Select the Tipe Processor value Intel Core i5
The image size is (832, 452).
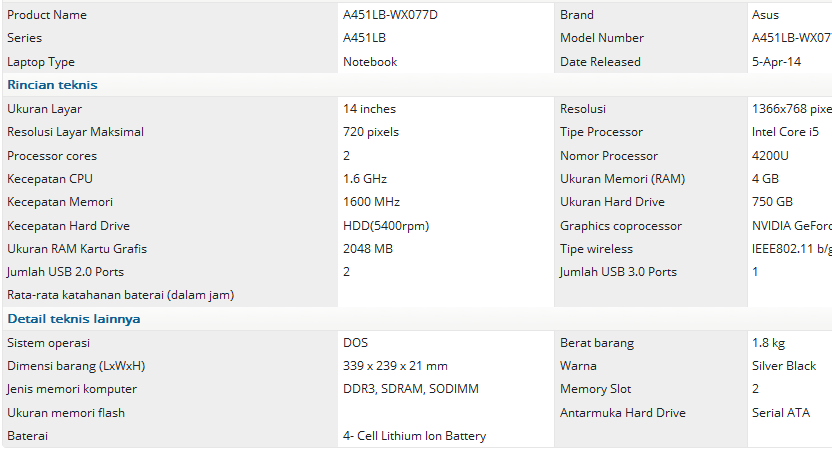coord(785,132)
